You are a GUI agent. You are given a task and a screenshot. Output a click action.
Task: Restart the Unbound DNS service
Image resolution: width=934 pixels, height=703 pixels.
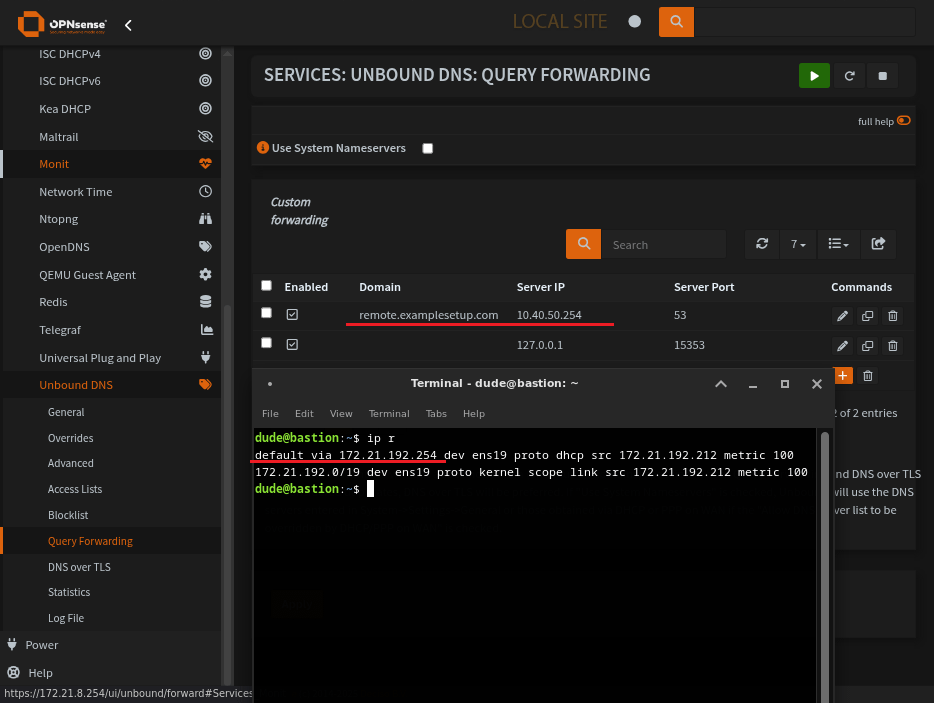[x=849, y=76]
